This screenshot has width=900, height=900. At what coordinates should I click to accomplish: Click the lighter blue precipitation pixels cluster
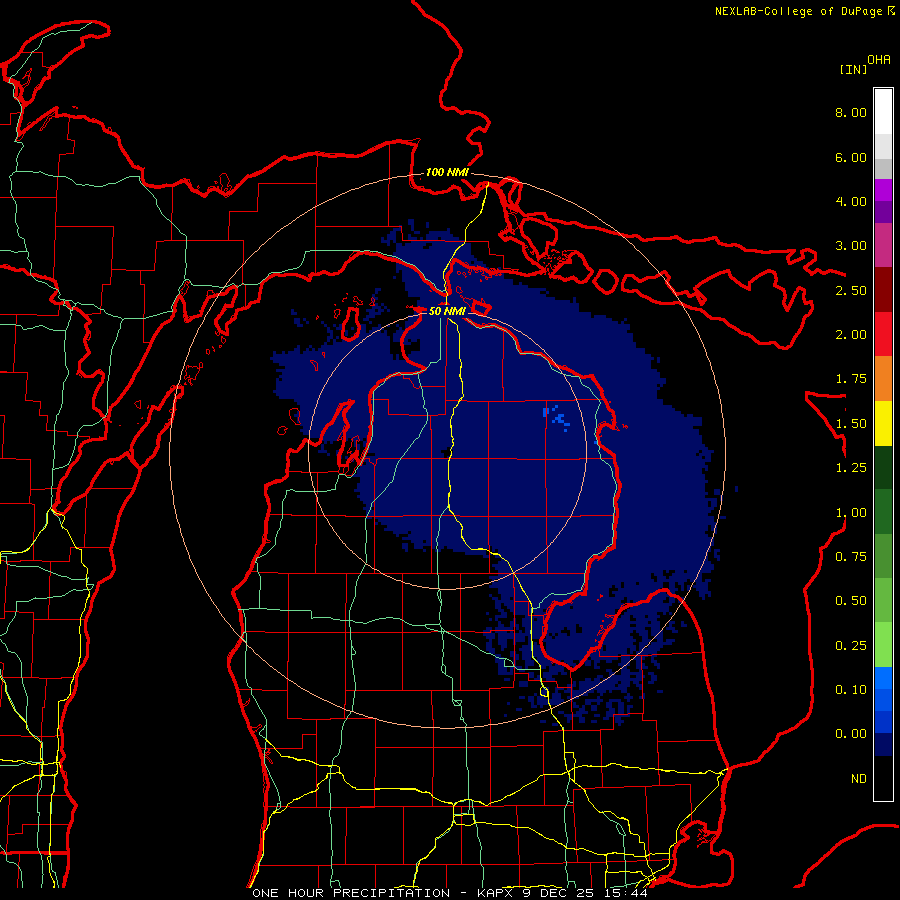556,418
